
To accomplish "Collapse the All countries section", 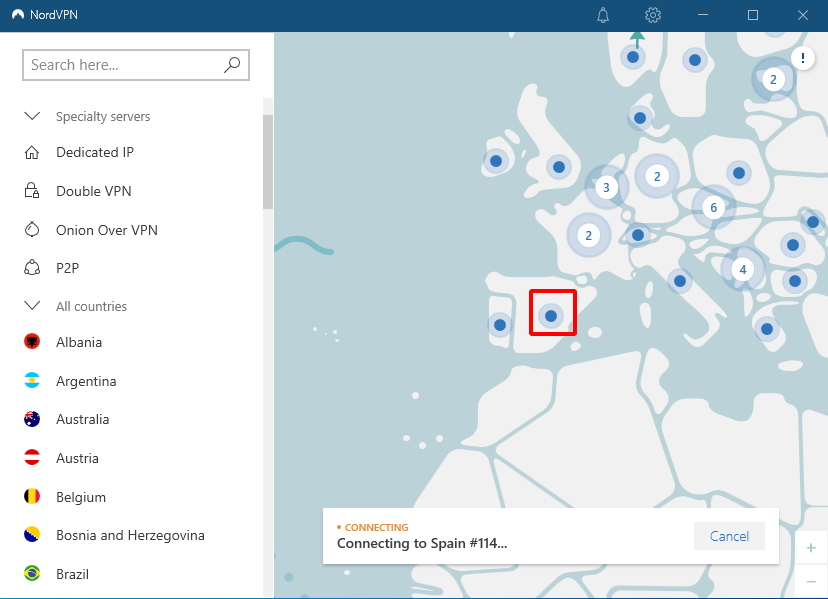I will (32, 305).
